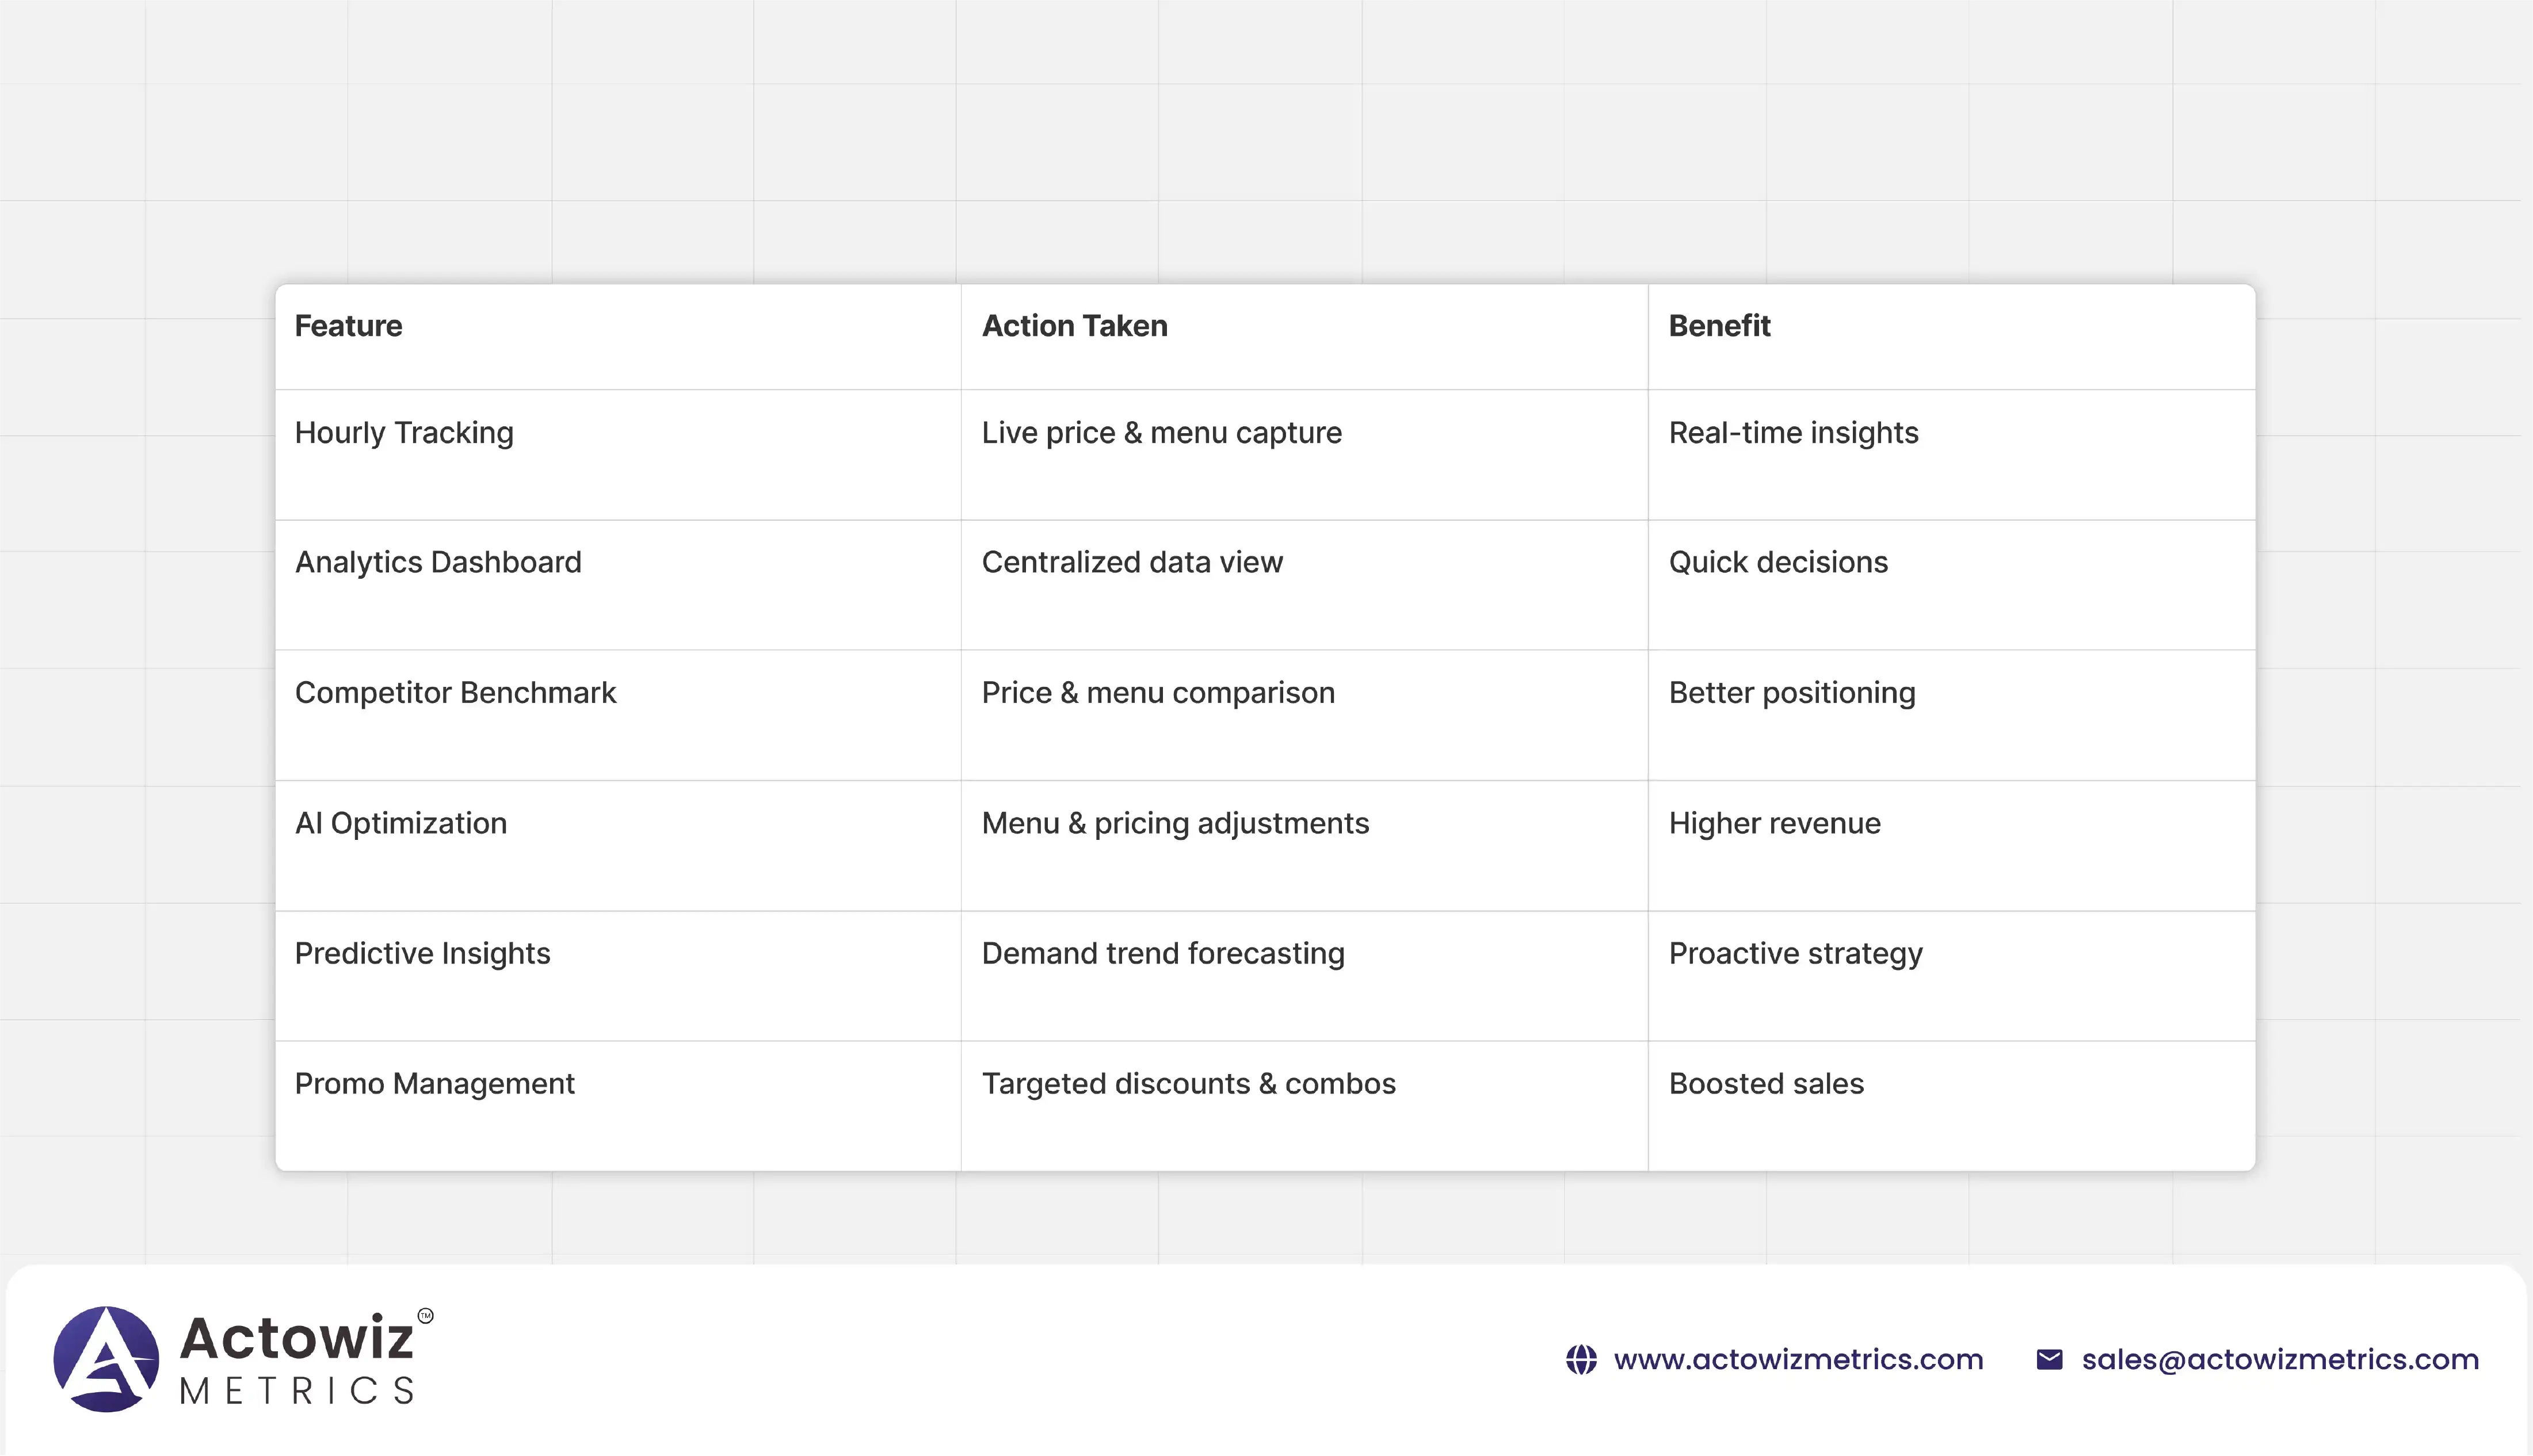Viewport: 2533px width, 1456px height.
Task: Click the envelope icon beside the email
Action: pyautogui.click(x=2049, y=1360)
